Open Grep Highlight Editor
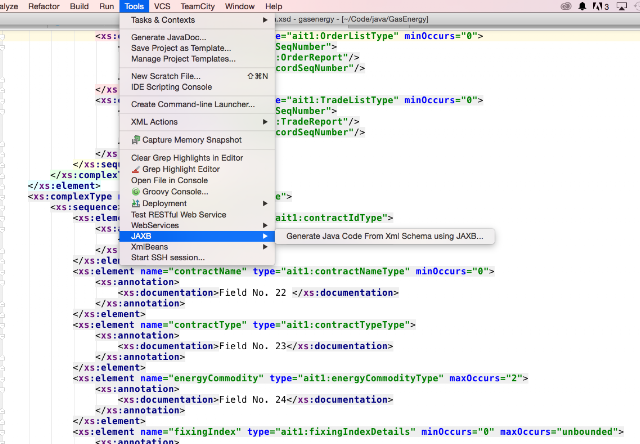 (x=198, y=169)
